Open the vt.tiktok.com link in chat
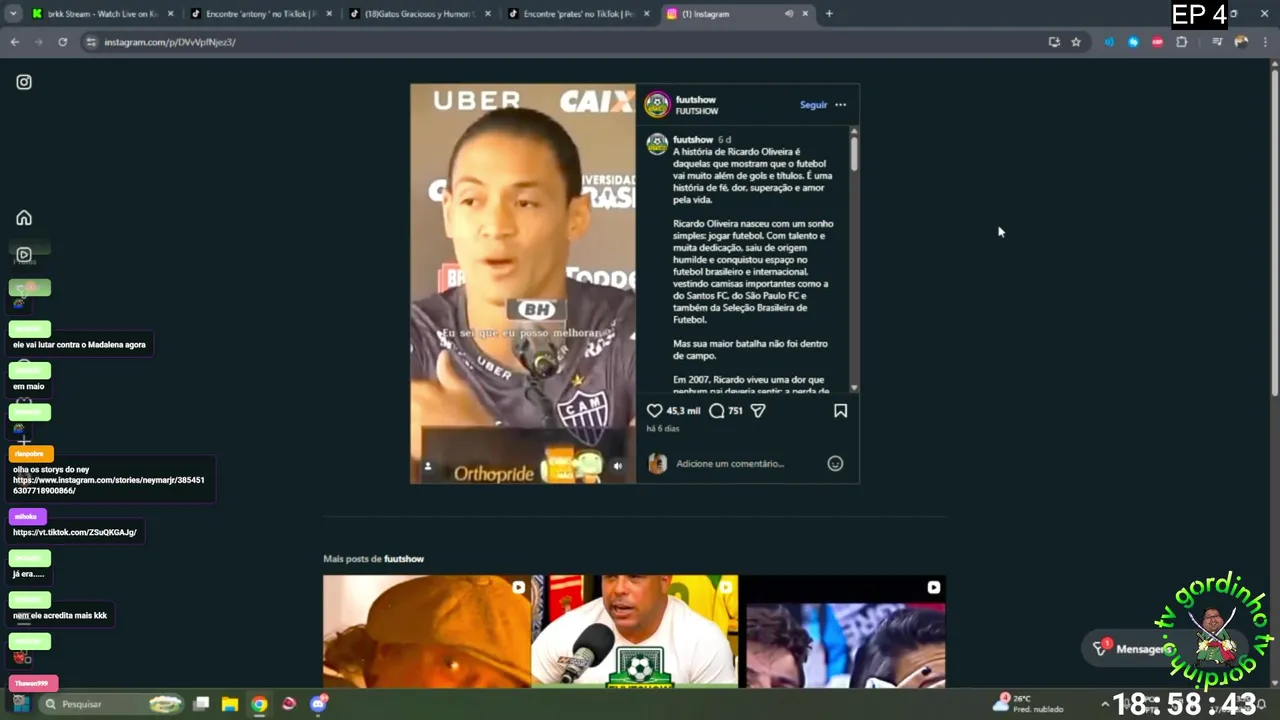 tap(75, 532)
